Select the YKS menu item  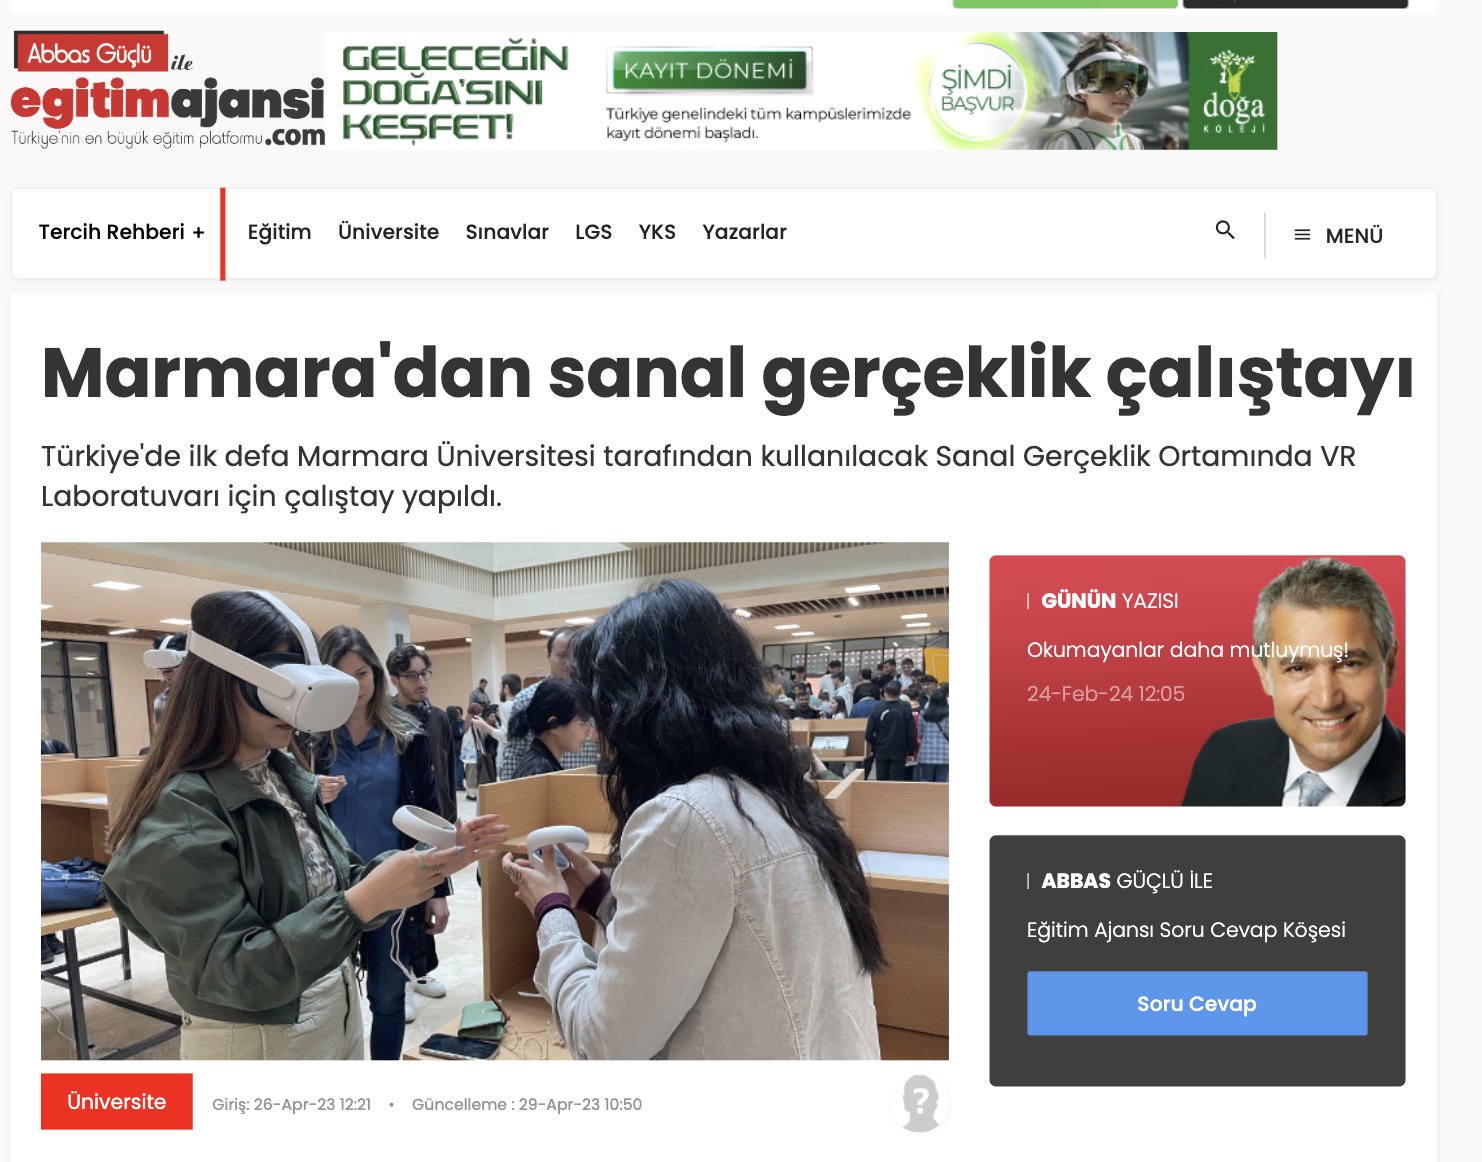click(657, 232)
